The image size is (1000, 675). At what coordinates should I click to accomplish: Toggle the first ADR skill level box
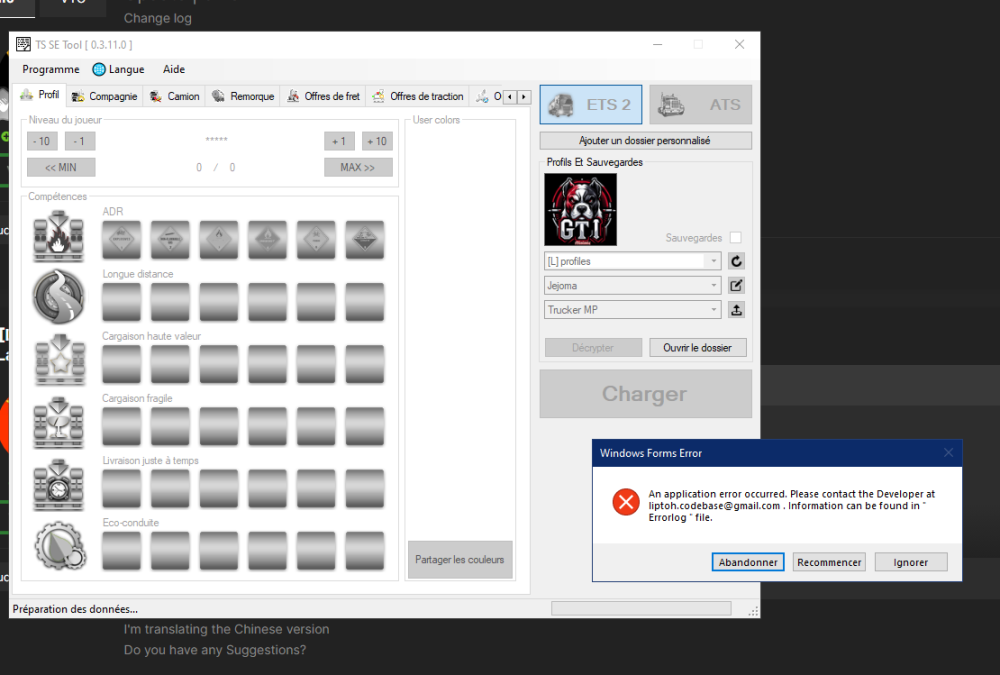121,238
